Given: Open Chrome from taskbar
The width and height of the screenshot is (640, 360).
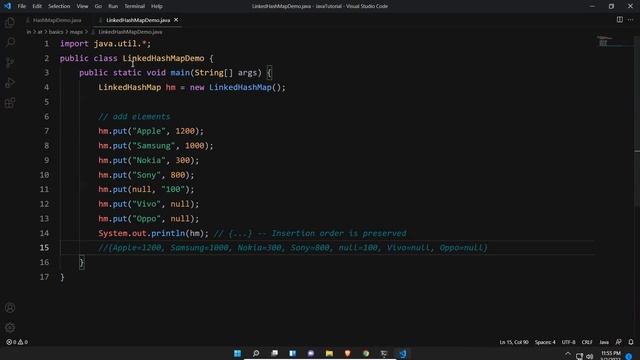Looking at the screenshot, I should 366,353.
